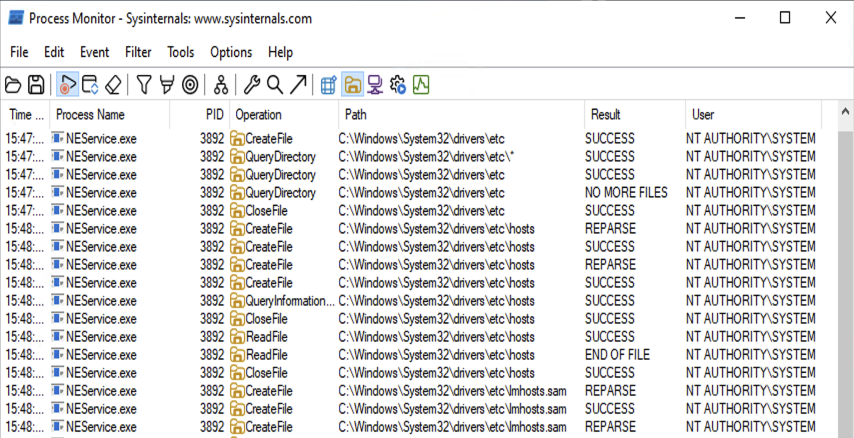Click the Jump To arrow icon
This screenshot has height=438, width=854.
[298, 85]
